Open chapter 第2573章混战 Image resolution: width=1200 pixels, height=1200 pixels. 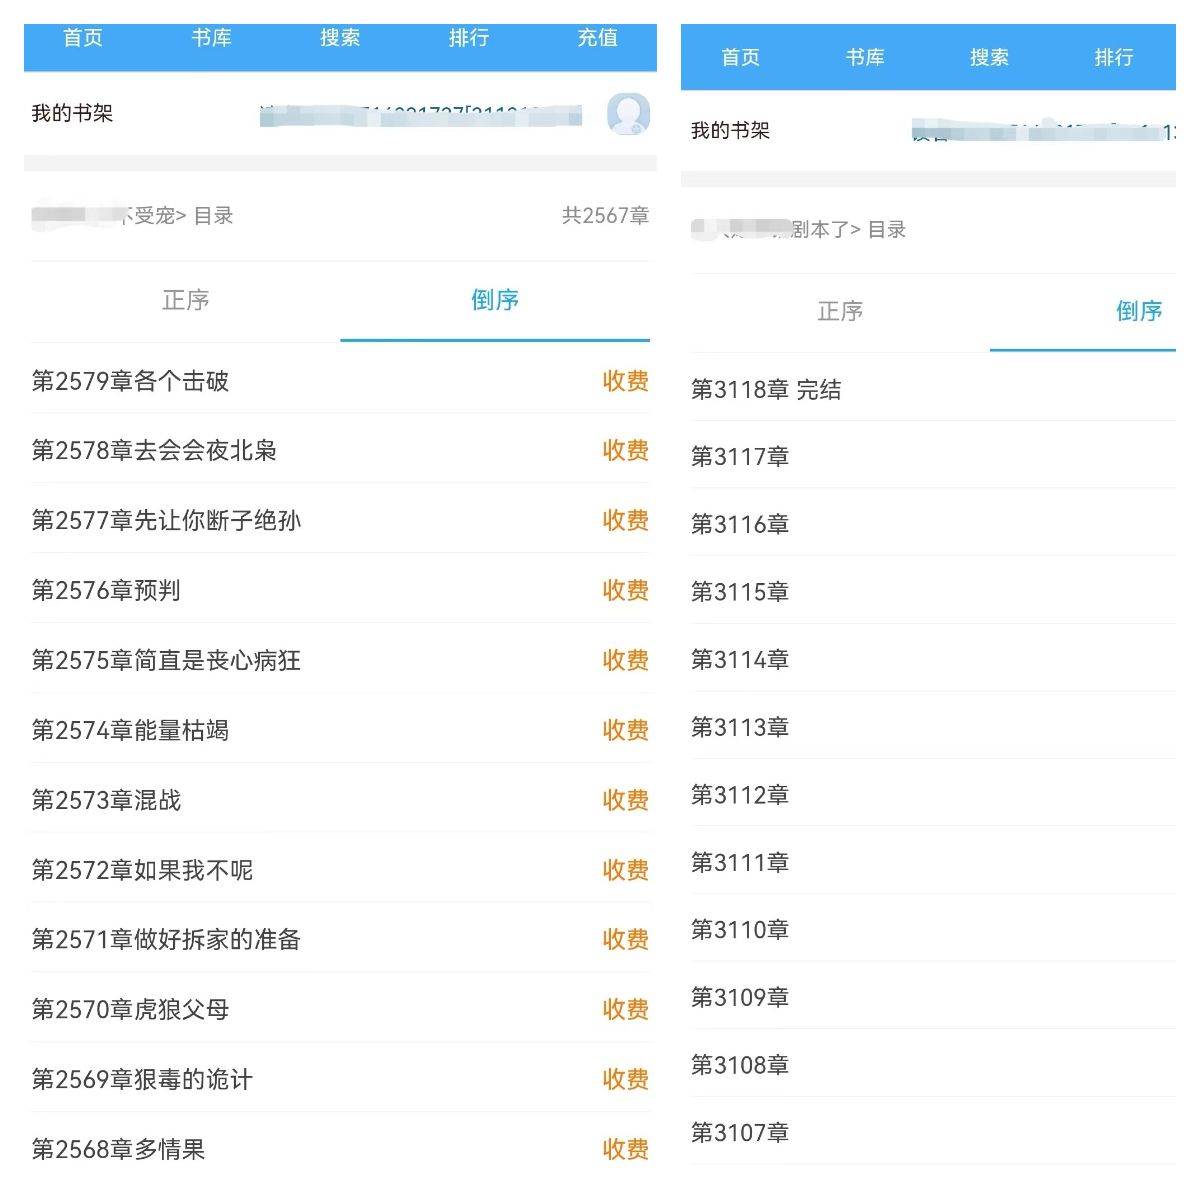click(106, 800)
